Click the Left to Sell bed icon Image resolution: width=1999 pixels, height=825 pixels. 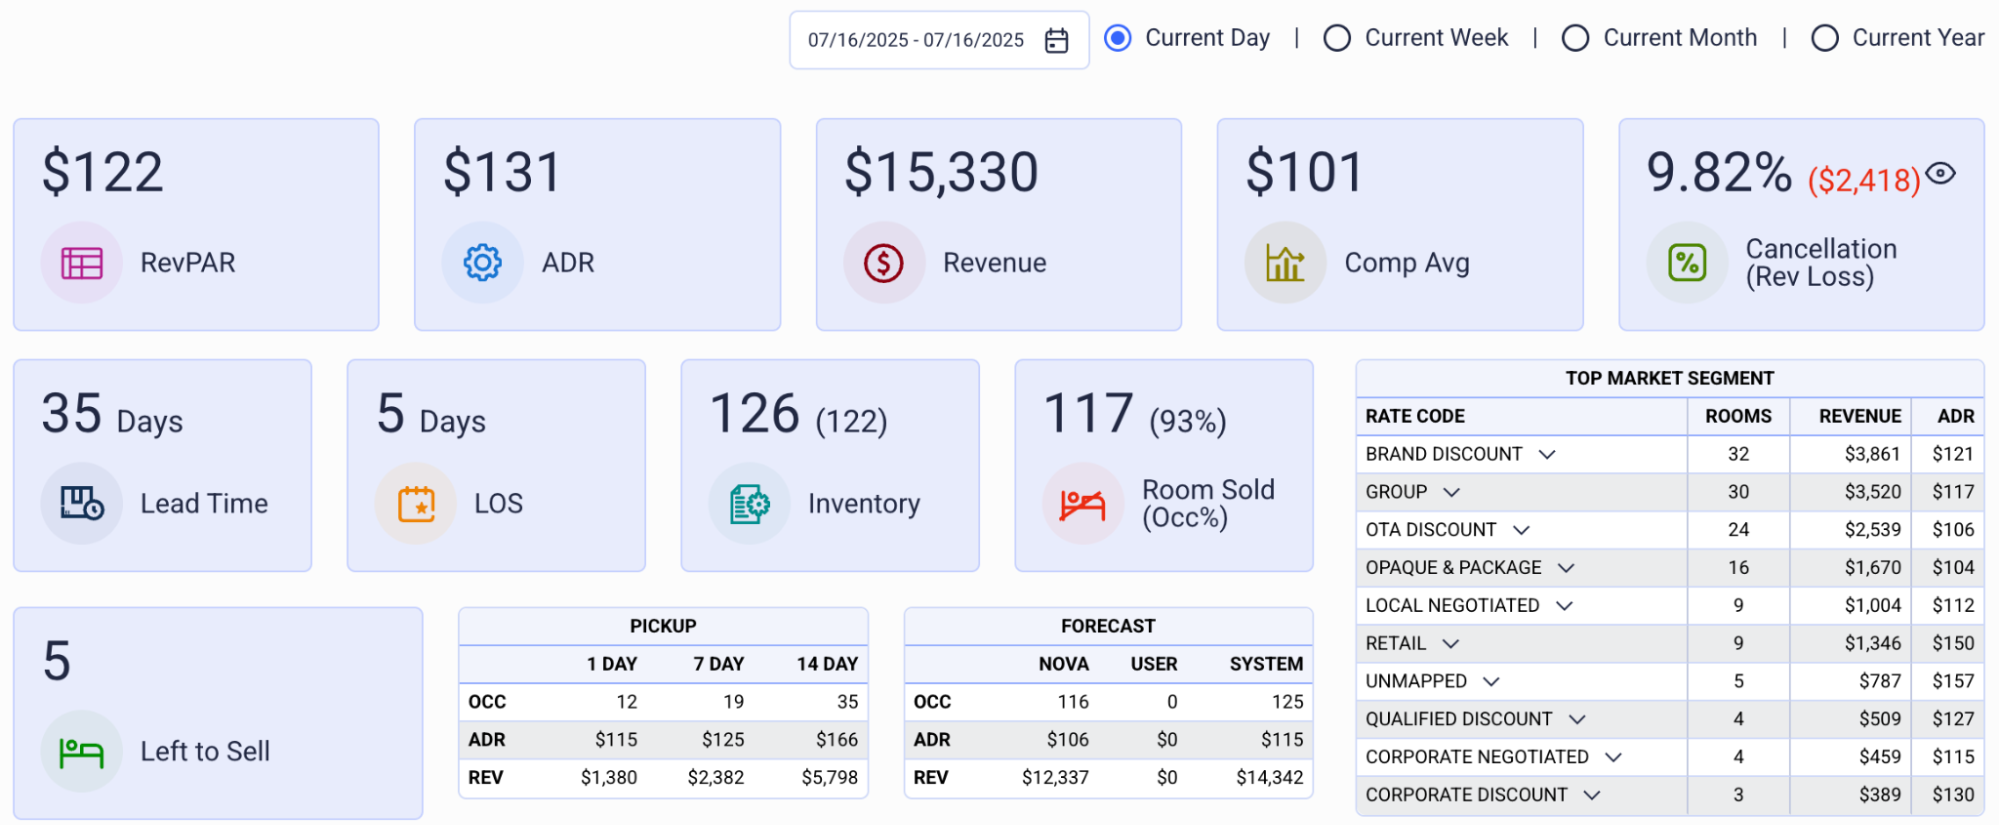[82, 752]
